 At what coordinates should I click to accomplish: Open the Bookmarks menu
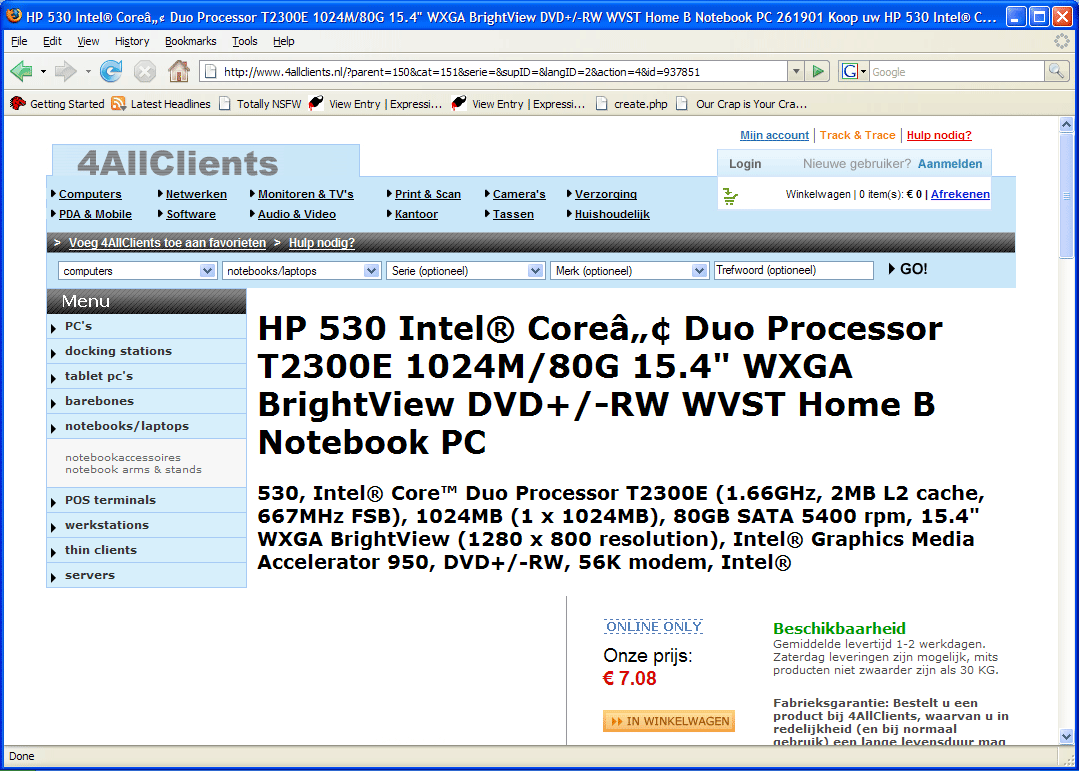[191, 41]
